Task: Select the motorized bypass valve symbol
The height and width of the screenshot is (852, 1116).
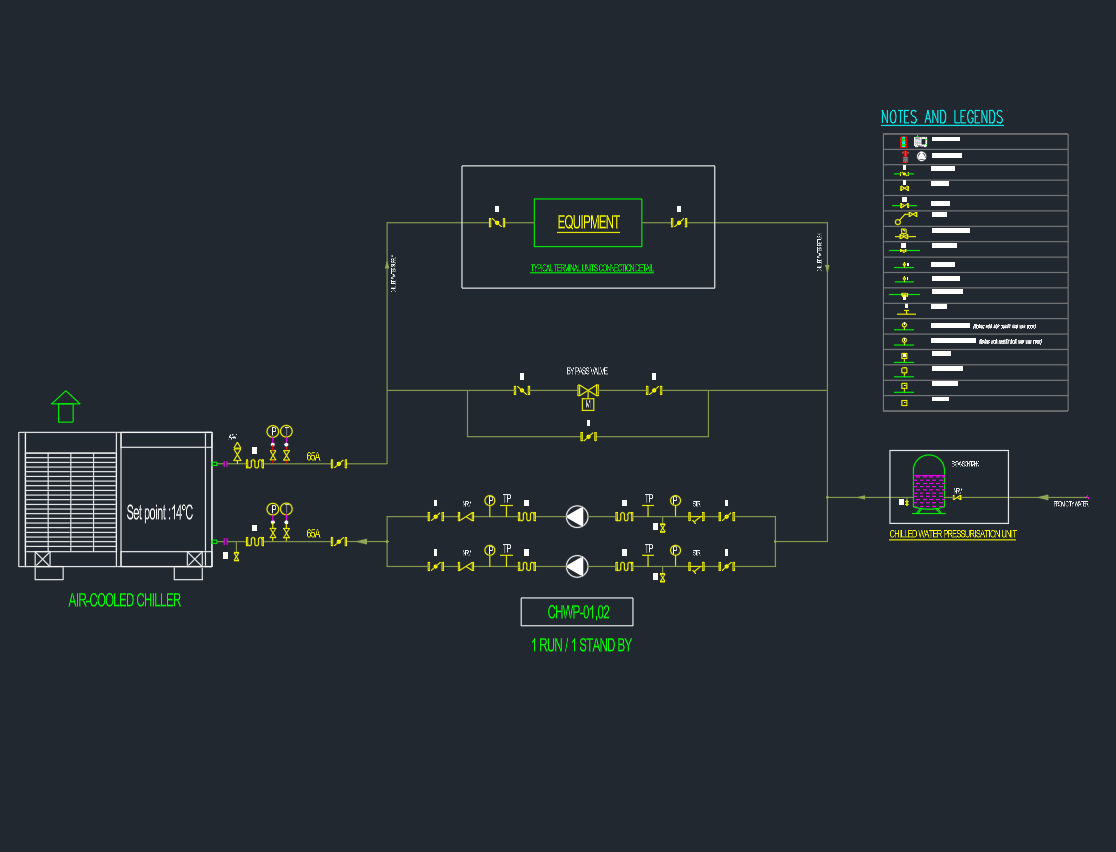Action: click(588, 391)
